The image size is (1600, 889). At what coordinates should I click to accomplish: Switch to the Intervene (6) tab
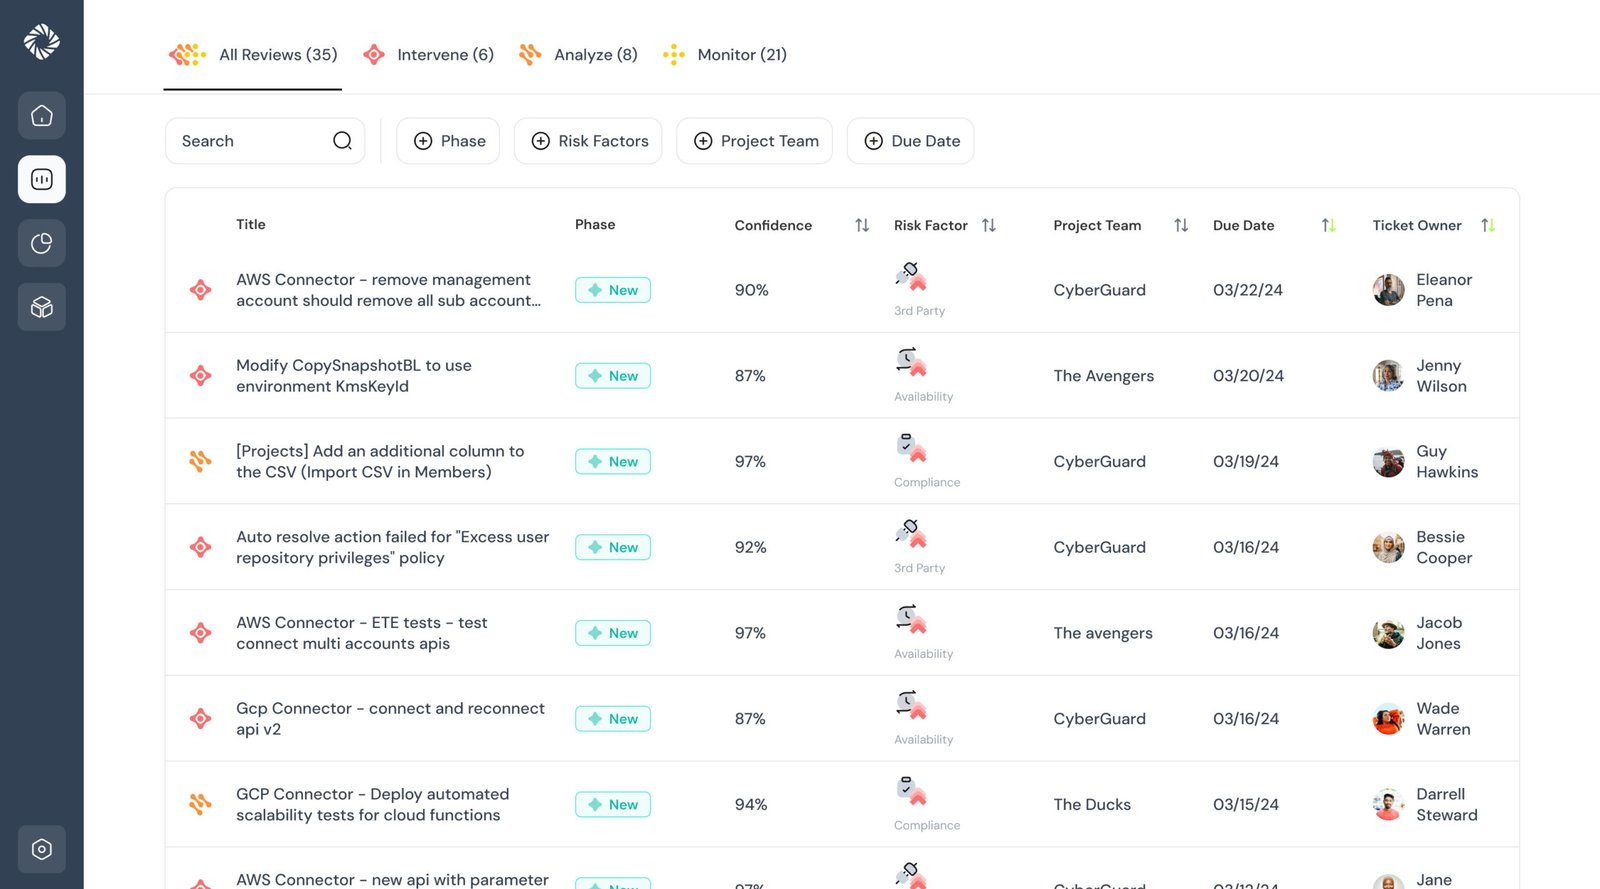pyautogui.click(x=429, y=55)
